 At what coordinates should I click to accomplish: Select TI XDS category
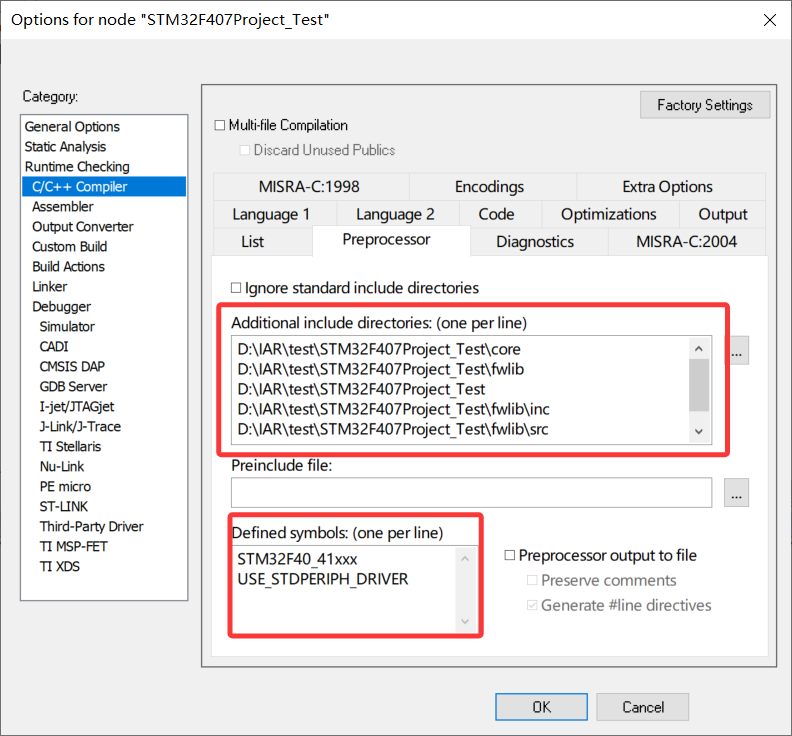[60, 567]
